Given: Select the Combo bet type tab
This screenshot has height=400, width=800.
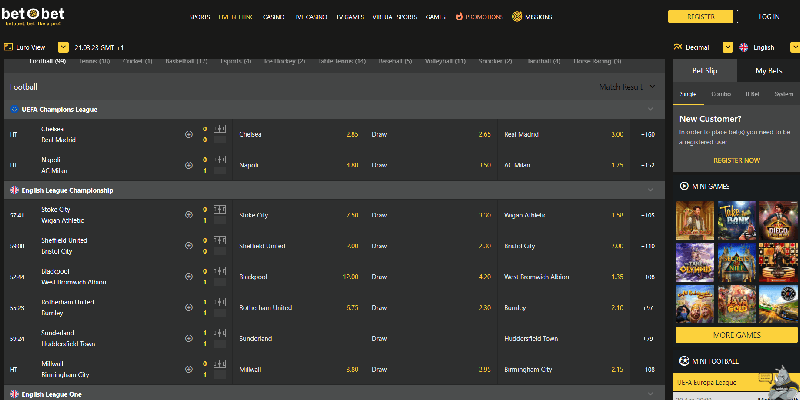Looking at the screenshot, I should pyautogui.click(x=720, y=94).
